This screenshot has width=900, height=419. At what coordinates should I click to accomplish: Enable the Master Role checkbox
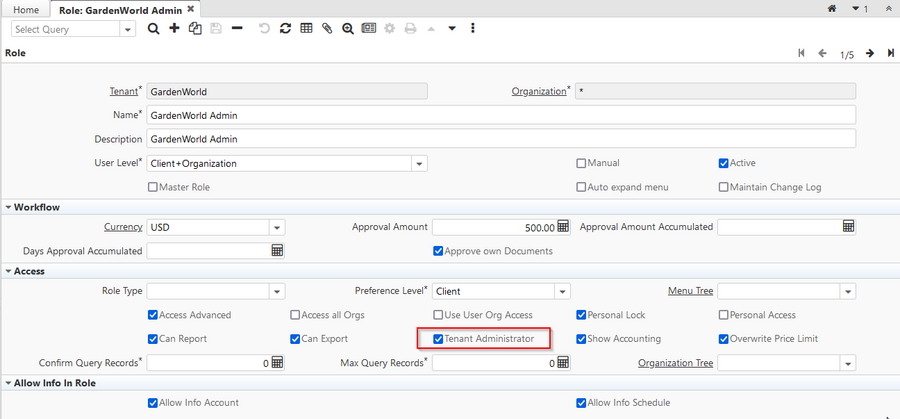point(153,187)
